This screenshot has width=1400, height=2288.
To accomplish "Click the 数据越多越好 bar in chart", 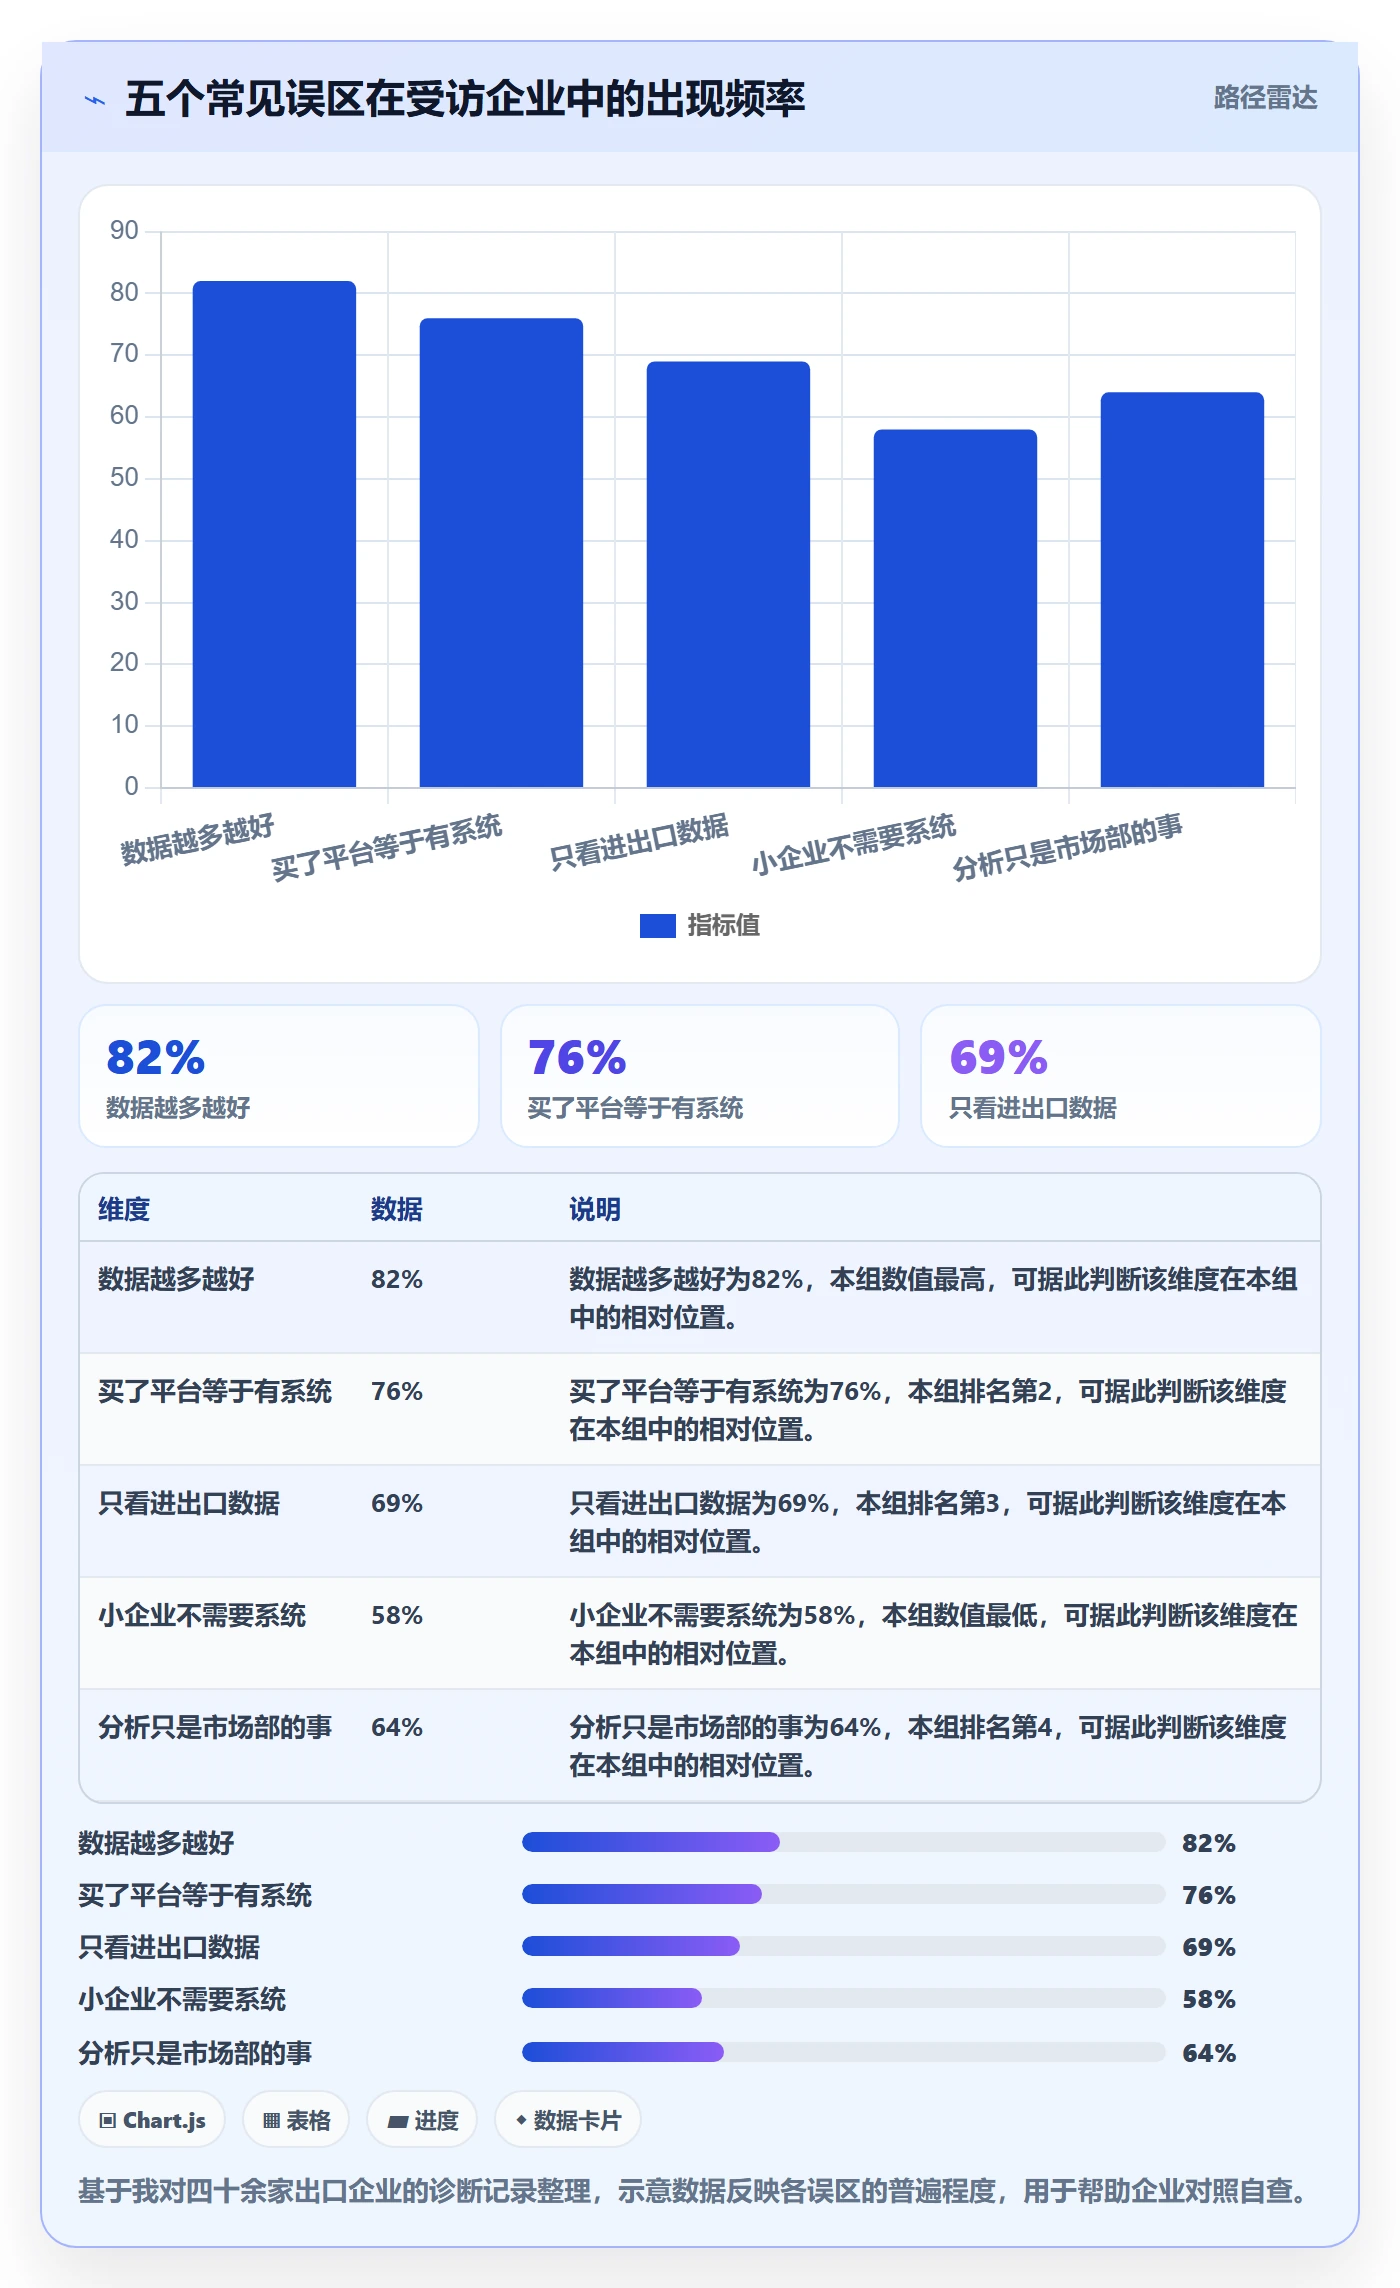I will click(x=274, y=534).
